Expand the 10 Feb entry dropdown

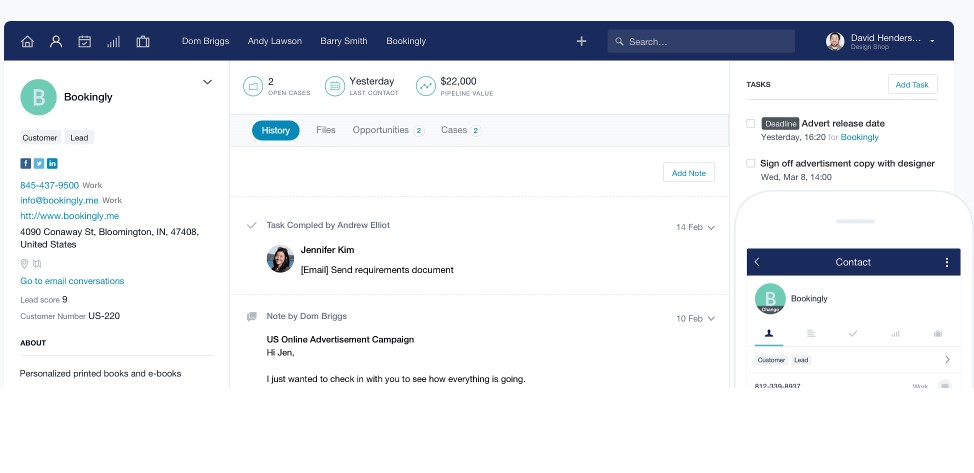tap(711, 319)
